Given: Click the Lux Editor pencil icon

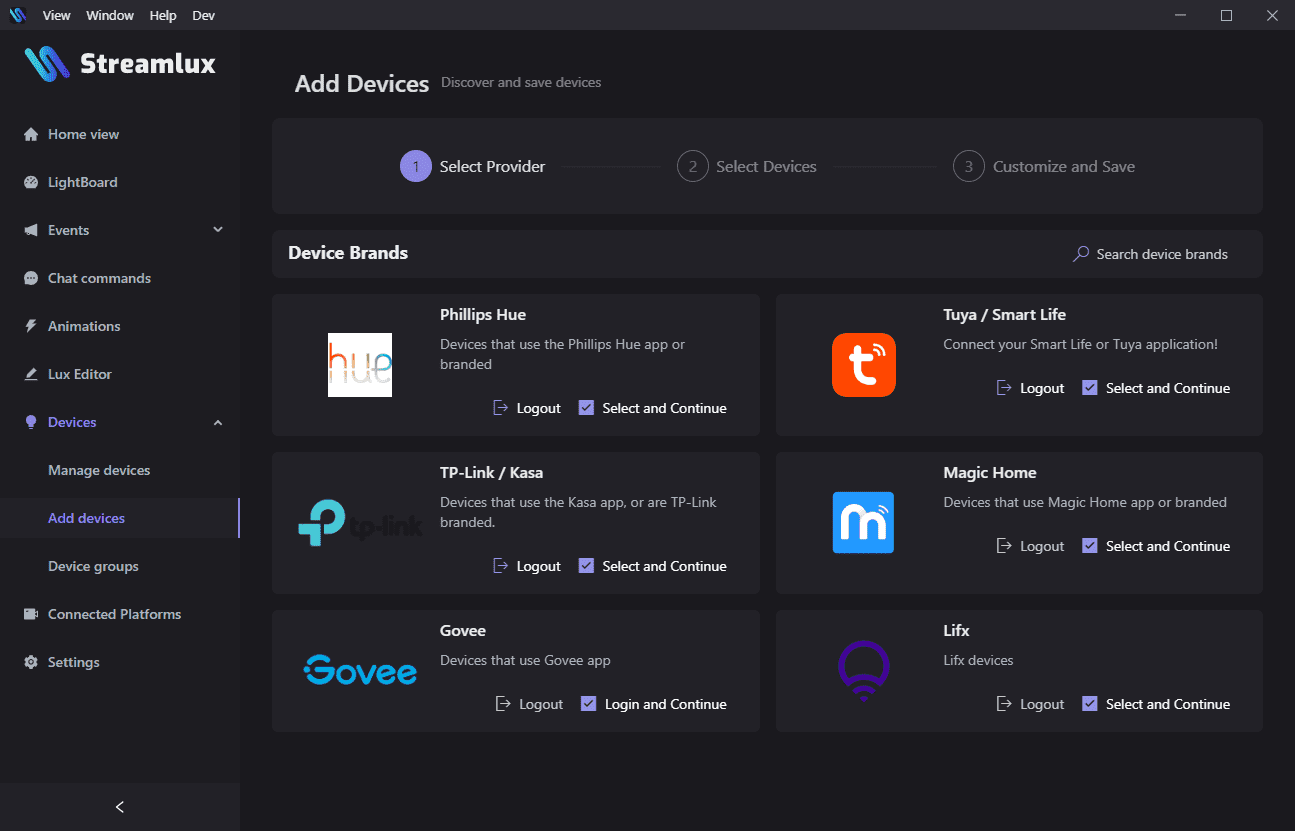Looking at the screenshot, I should pos(30,375).
